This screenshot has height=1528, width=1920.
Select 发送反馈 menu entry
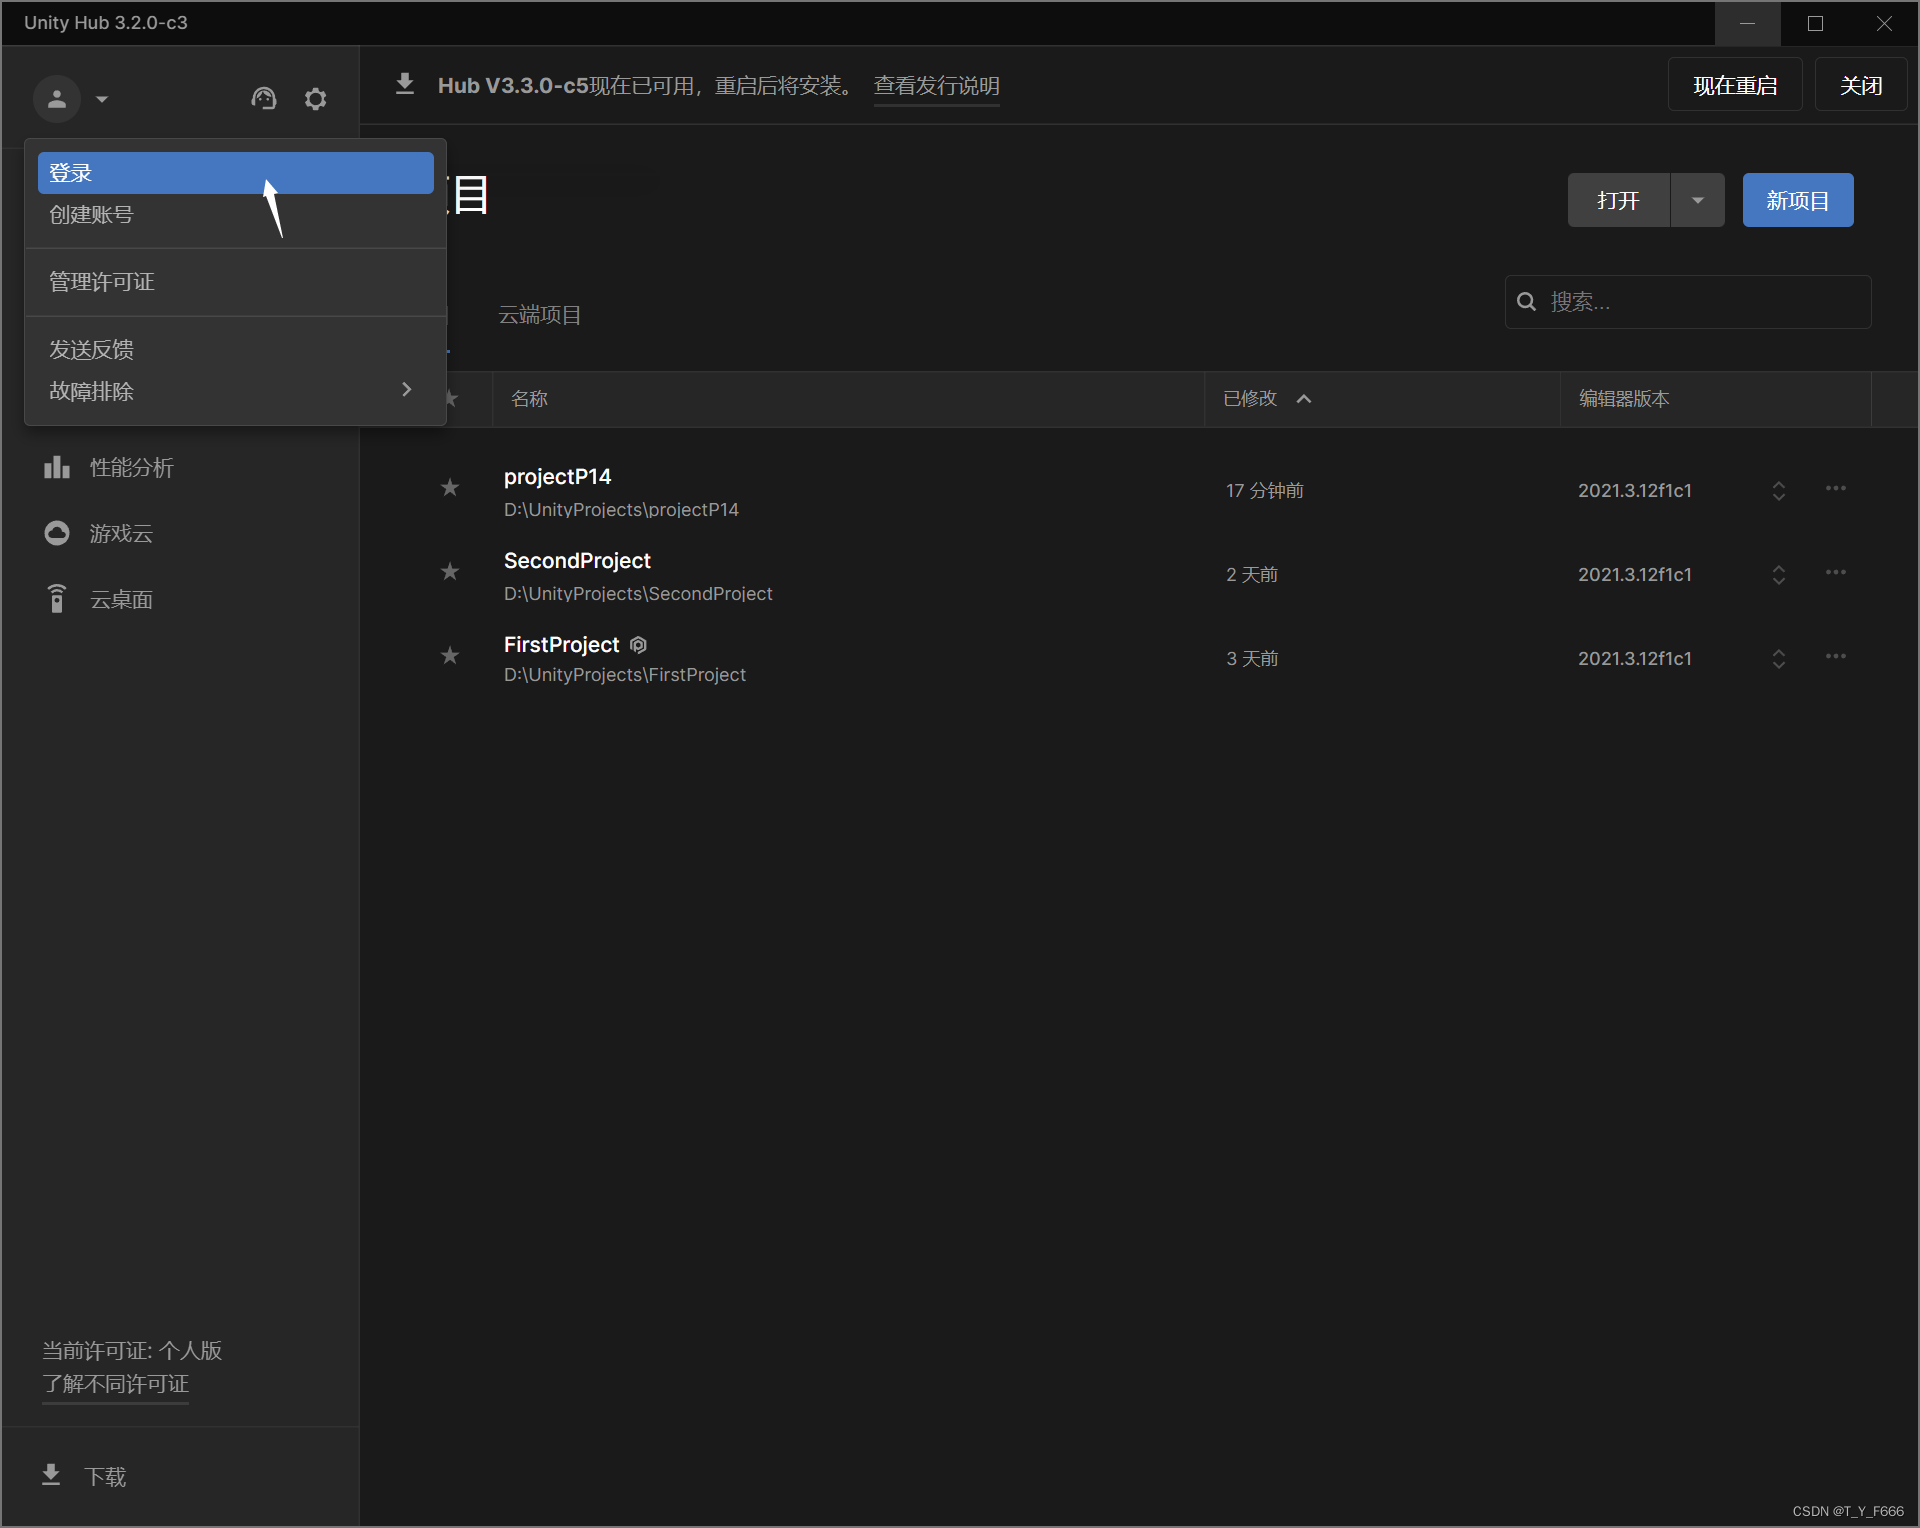coord(235,350)
